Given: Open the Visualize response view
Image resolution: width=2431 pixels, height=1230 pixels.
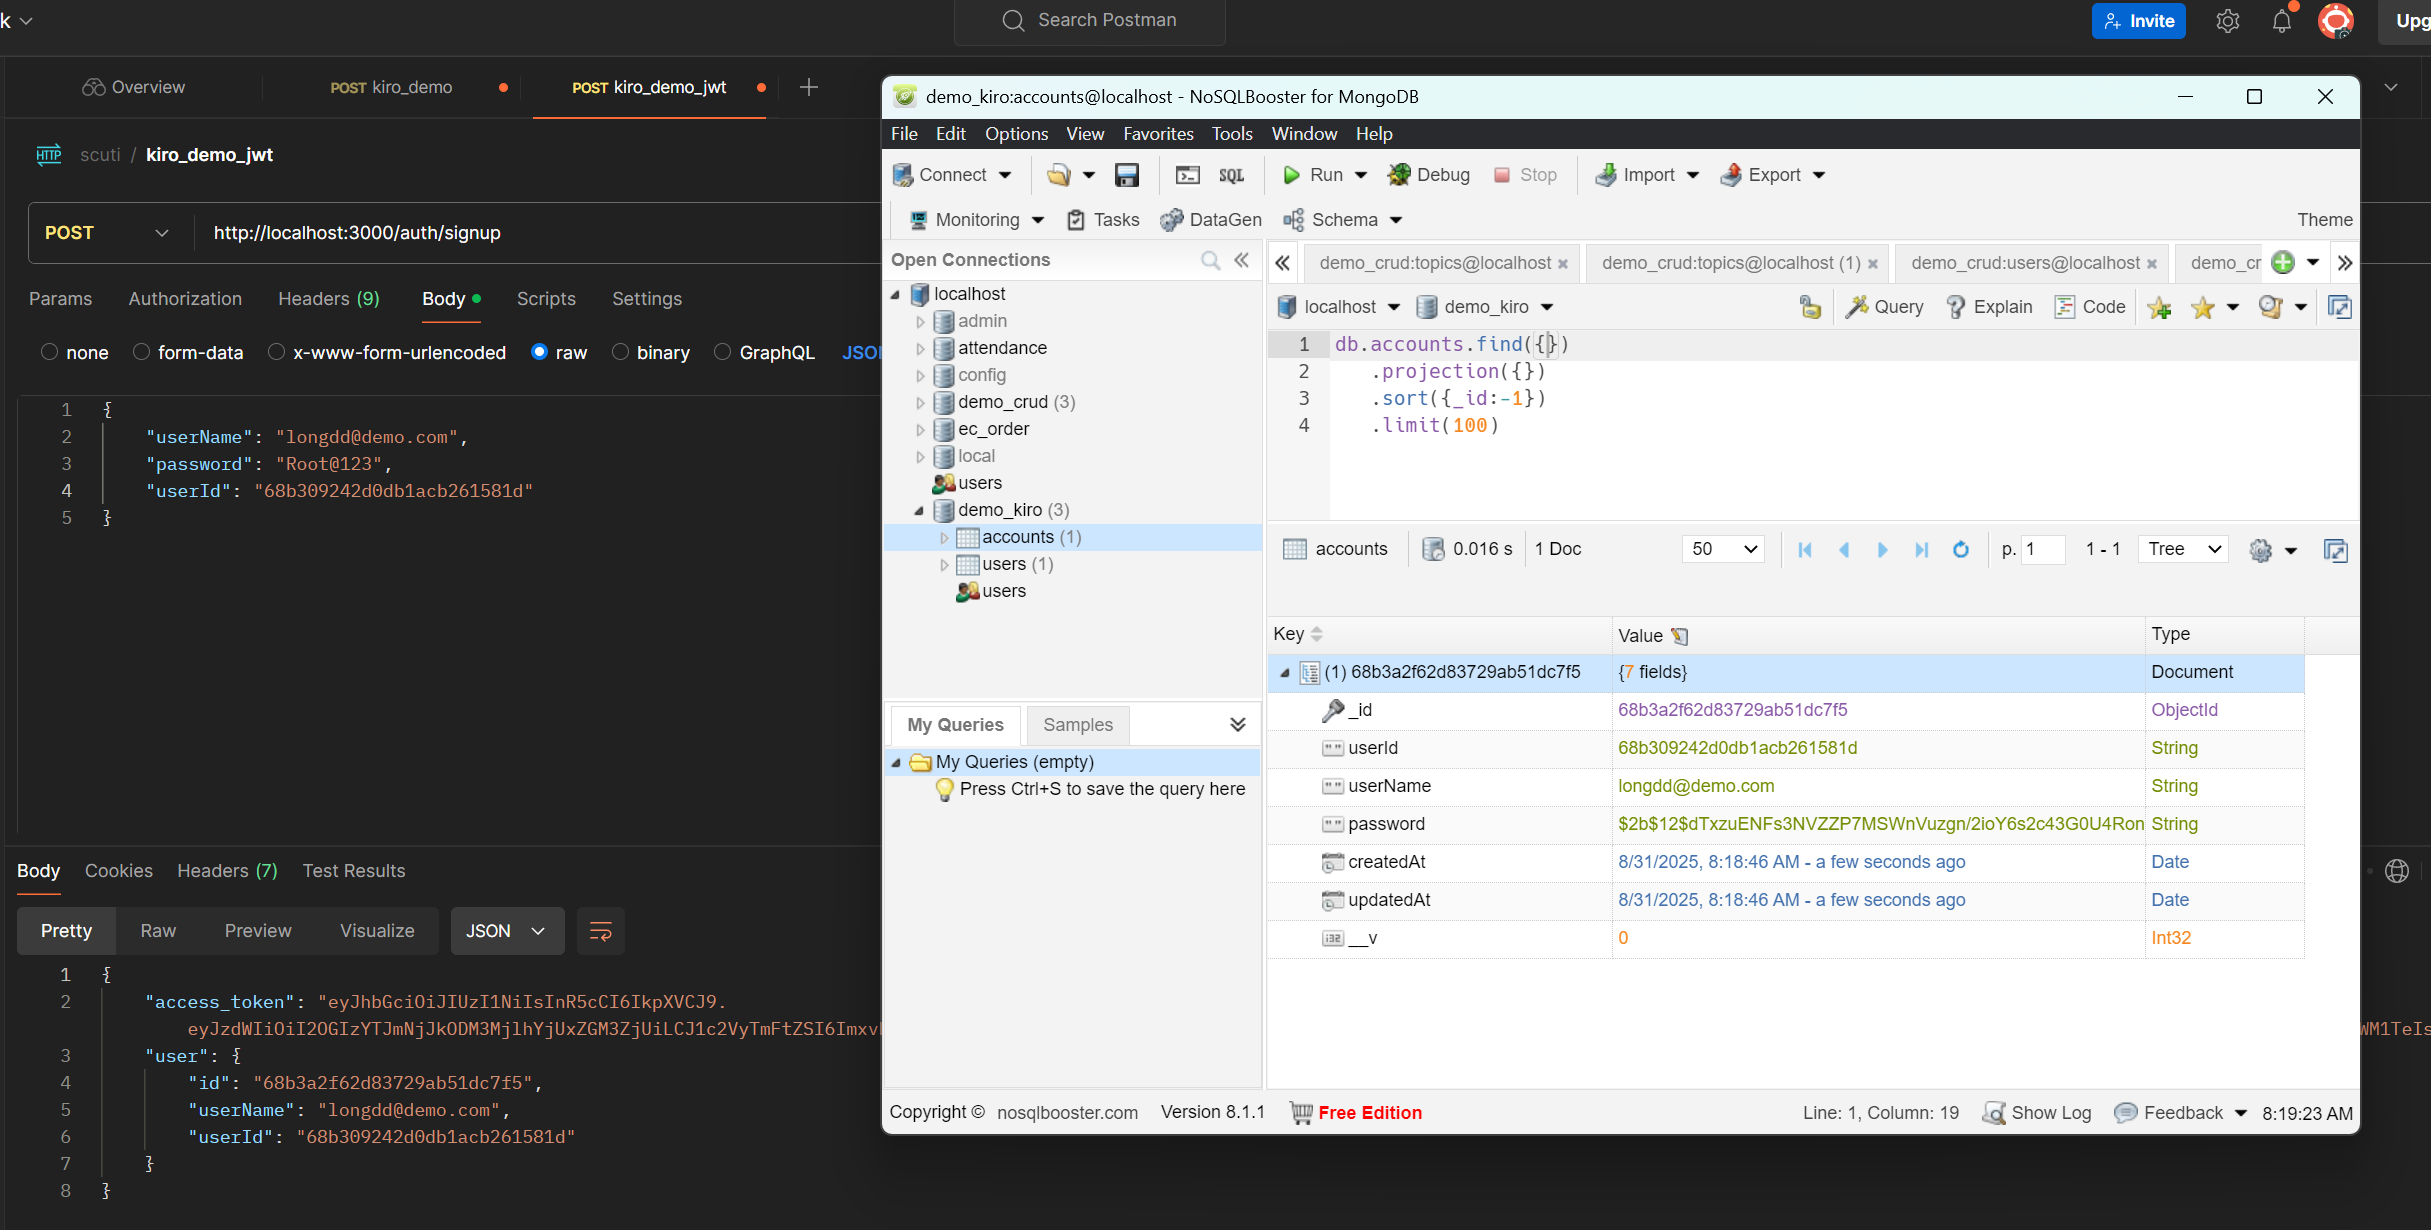Looking at the screenshot, I should (377, 931).
